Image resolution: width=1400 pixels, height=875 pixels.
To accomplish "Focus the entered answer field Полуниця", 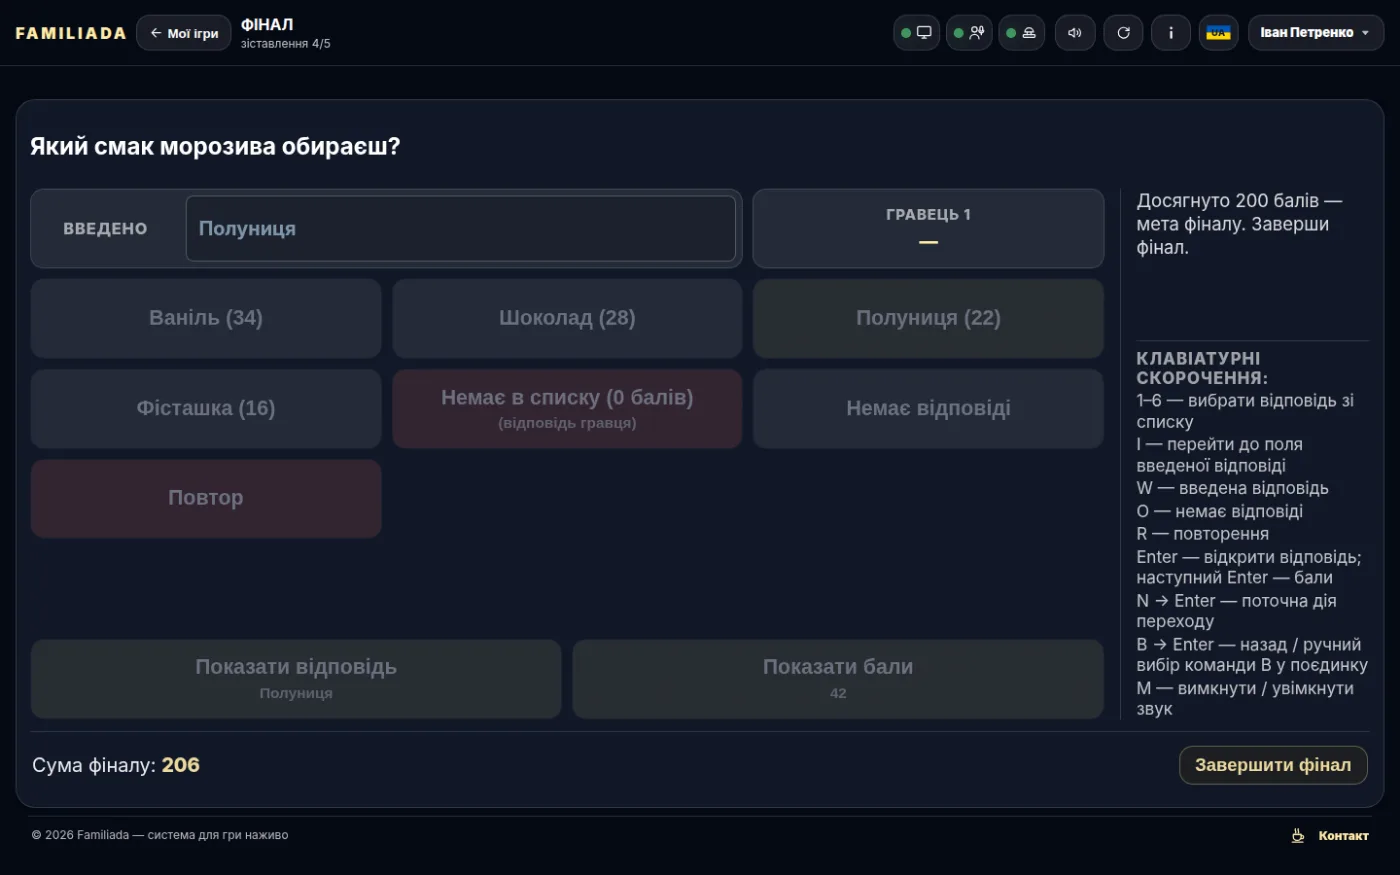I will [x=461, y=228].
